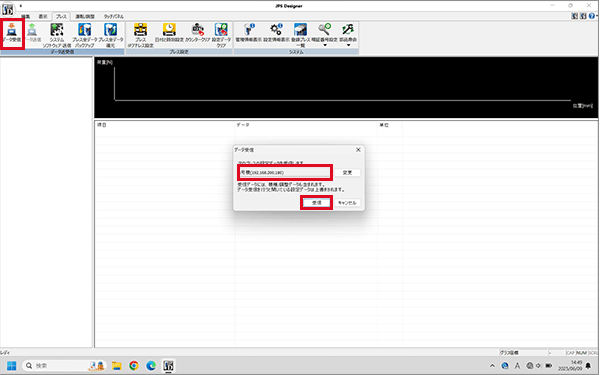Click the press IP address field
600x375 pixels.
[285, 173]
